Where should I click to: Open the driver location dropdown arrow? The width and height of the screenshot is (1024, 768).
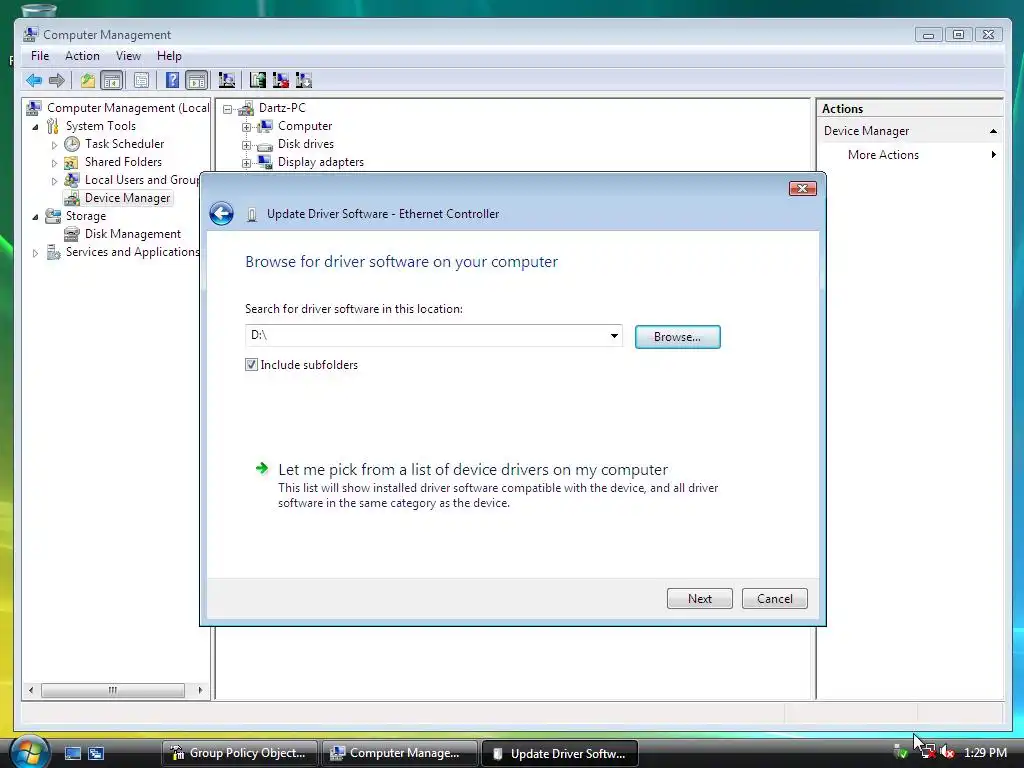click(614, 336)
